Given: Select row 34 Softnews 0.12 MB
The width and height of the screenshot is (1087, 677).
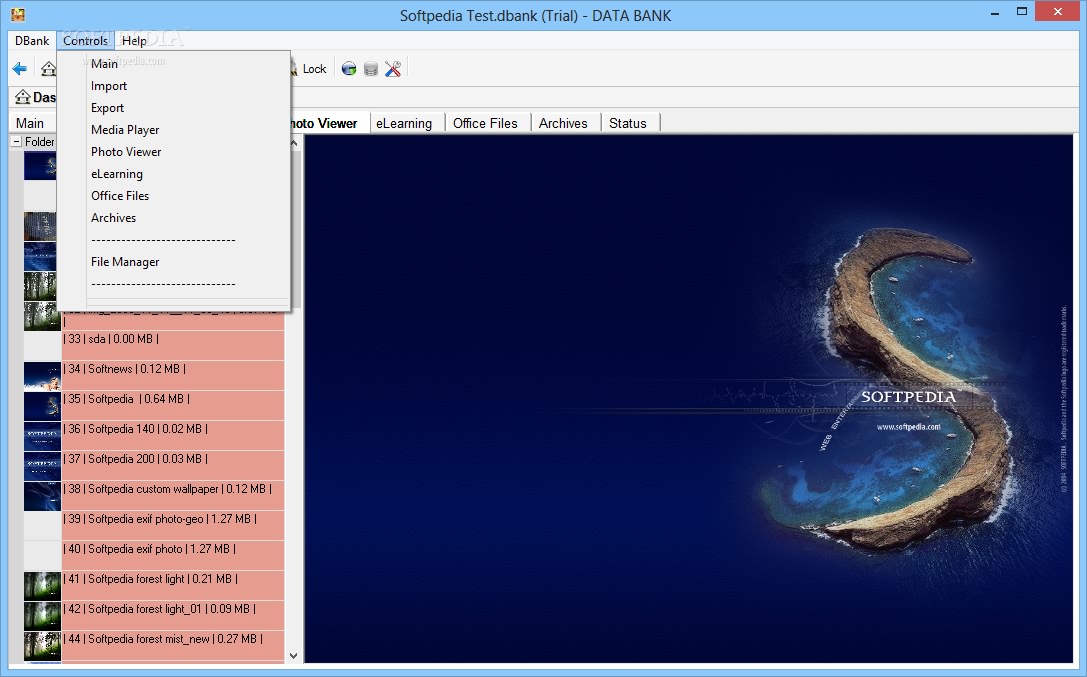Looking at the screenshot, I should [173, 376].
